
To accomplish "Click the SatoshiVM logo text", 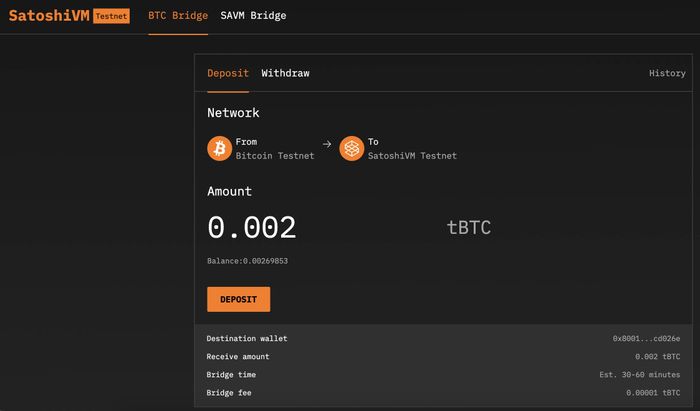I will (x=49, y=16).
